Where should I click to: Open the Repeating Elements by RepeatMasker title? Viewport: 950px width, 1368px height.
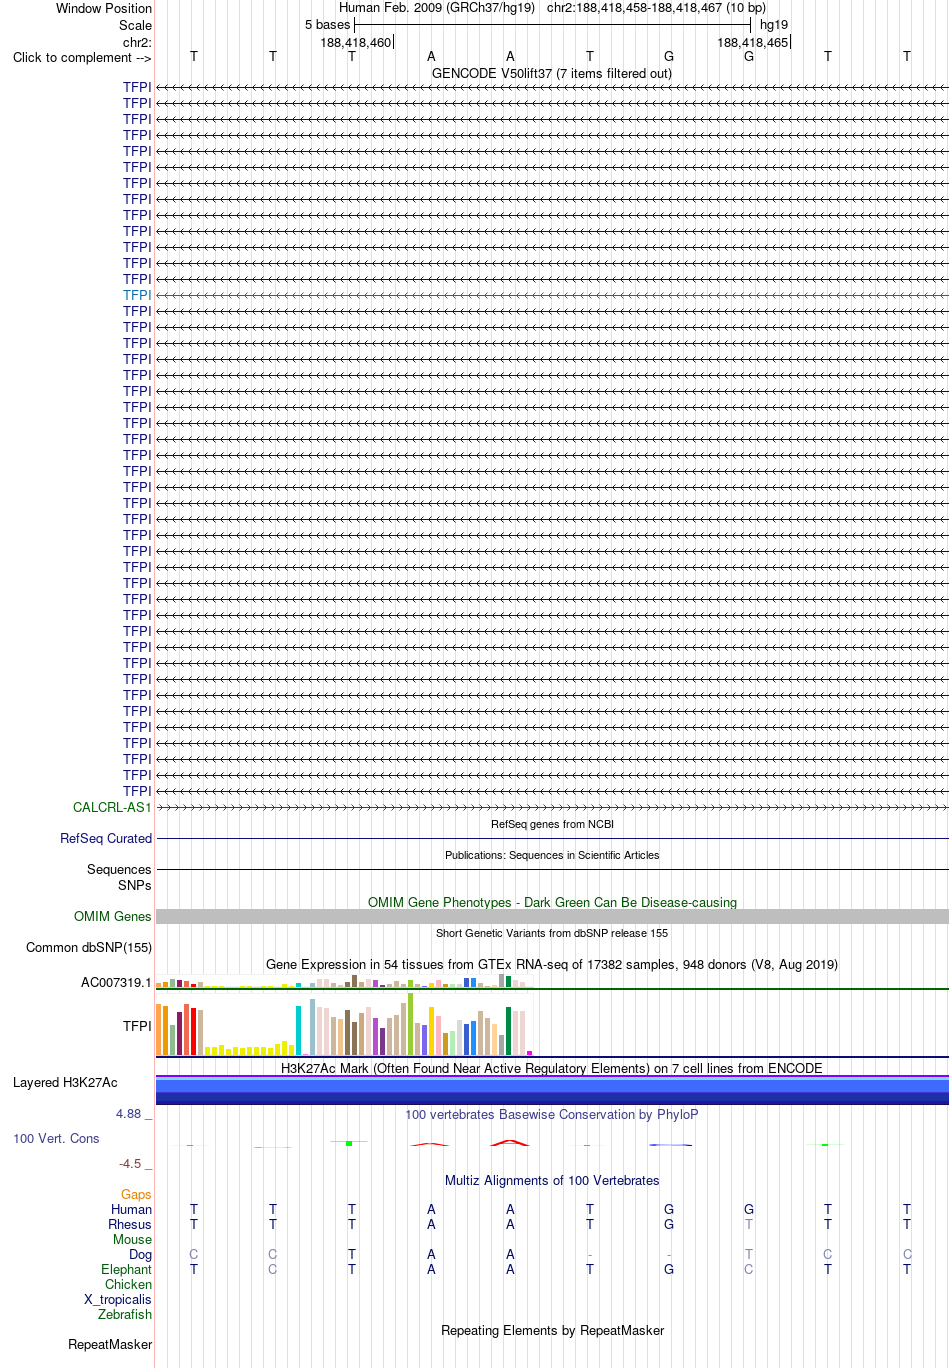(552, 1330)
